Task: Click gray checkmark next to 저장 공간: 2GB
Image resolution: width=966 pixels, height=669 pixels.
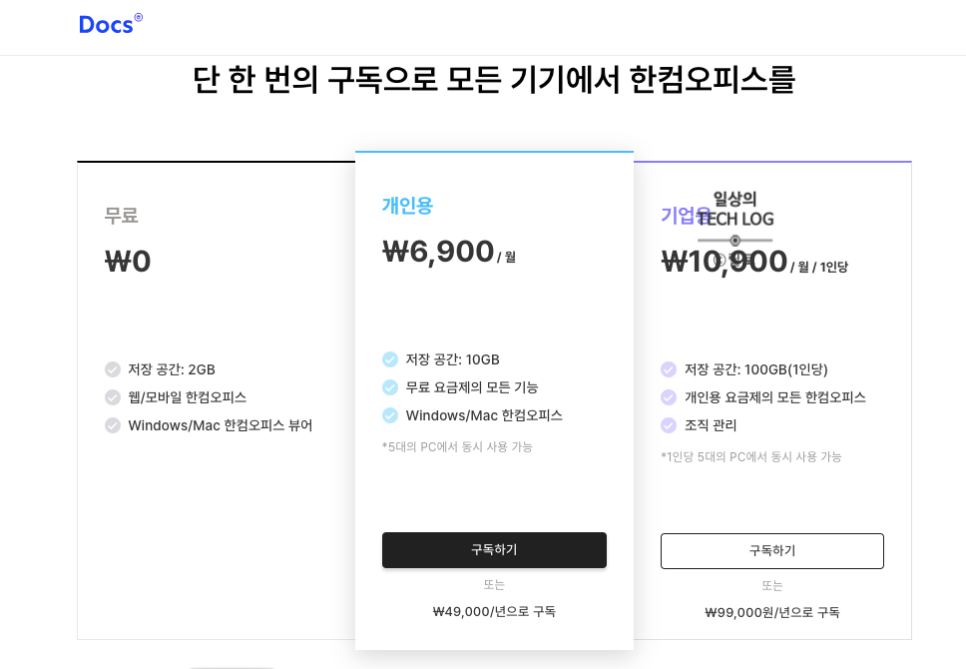Action: 113,370
